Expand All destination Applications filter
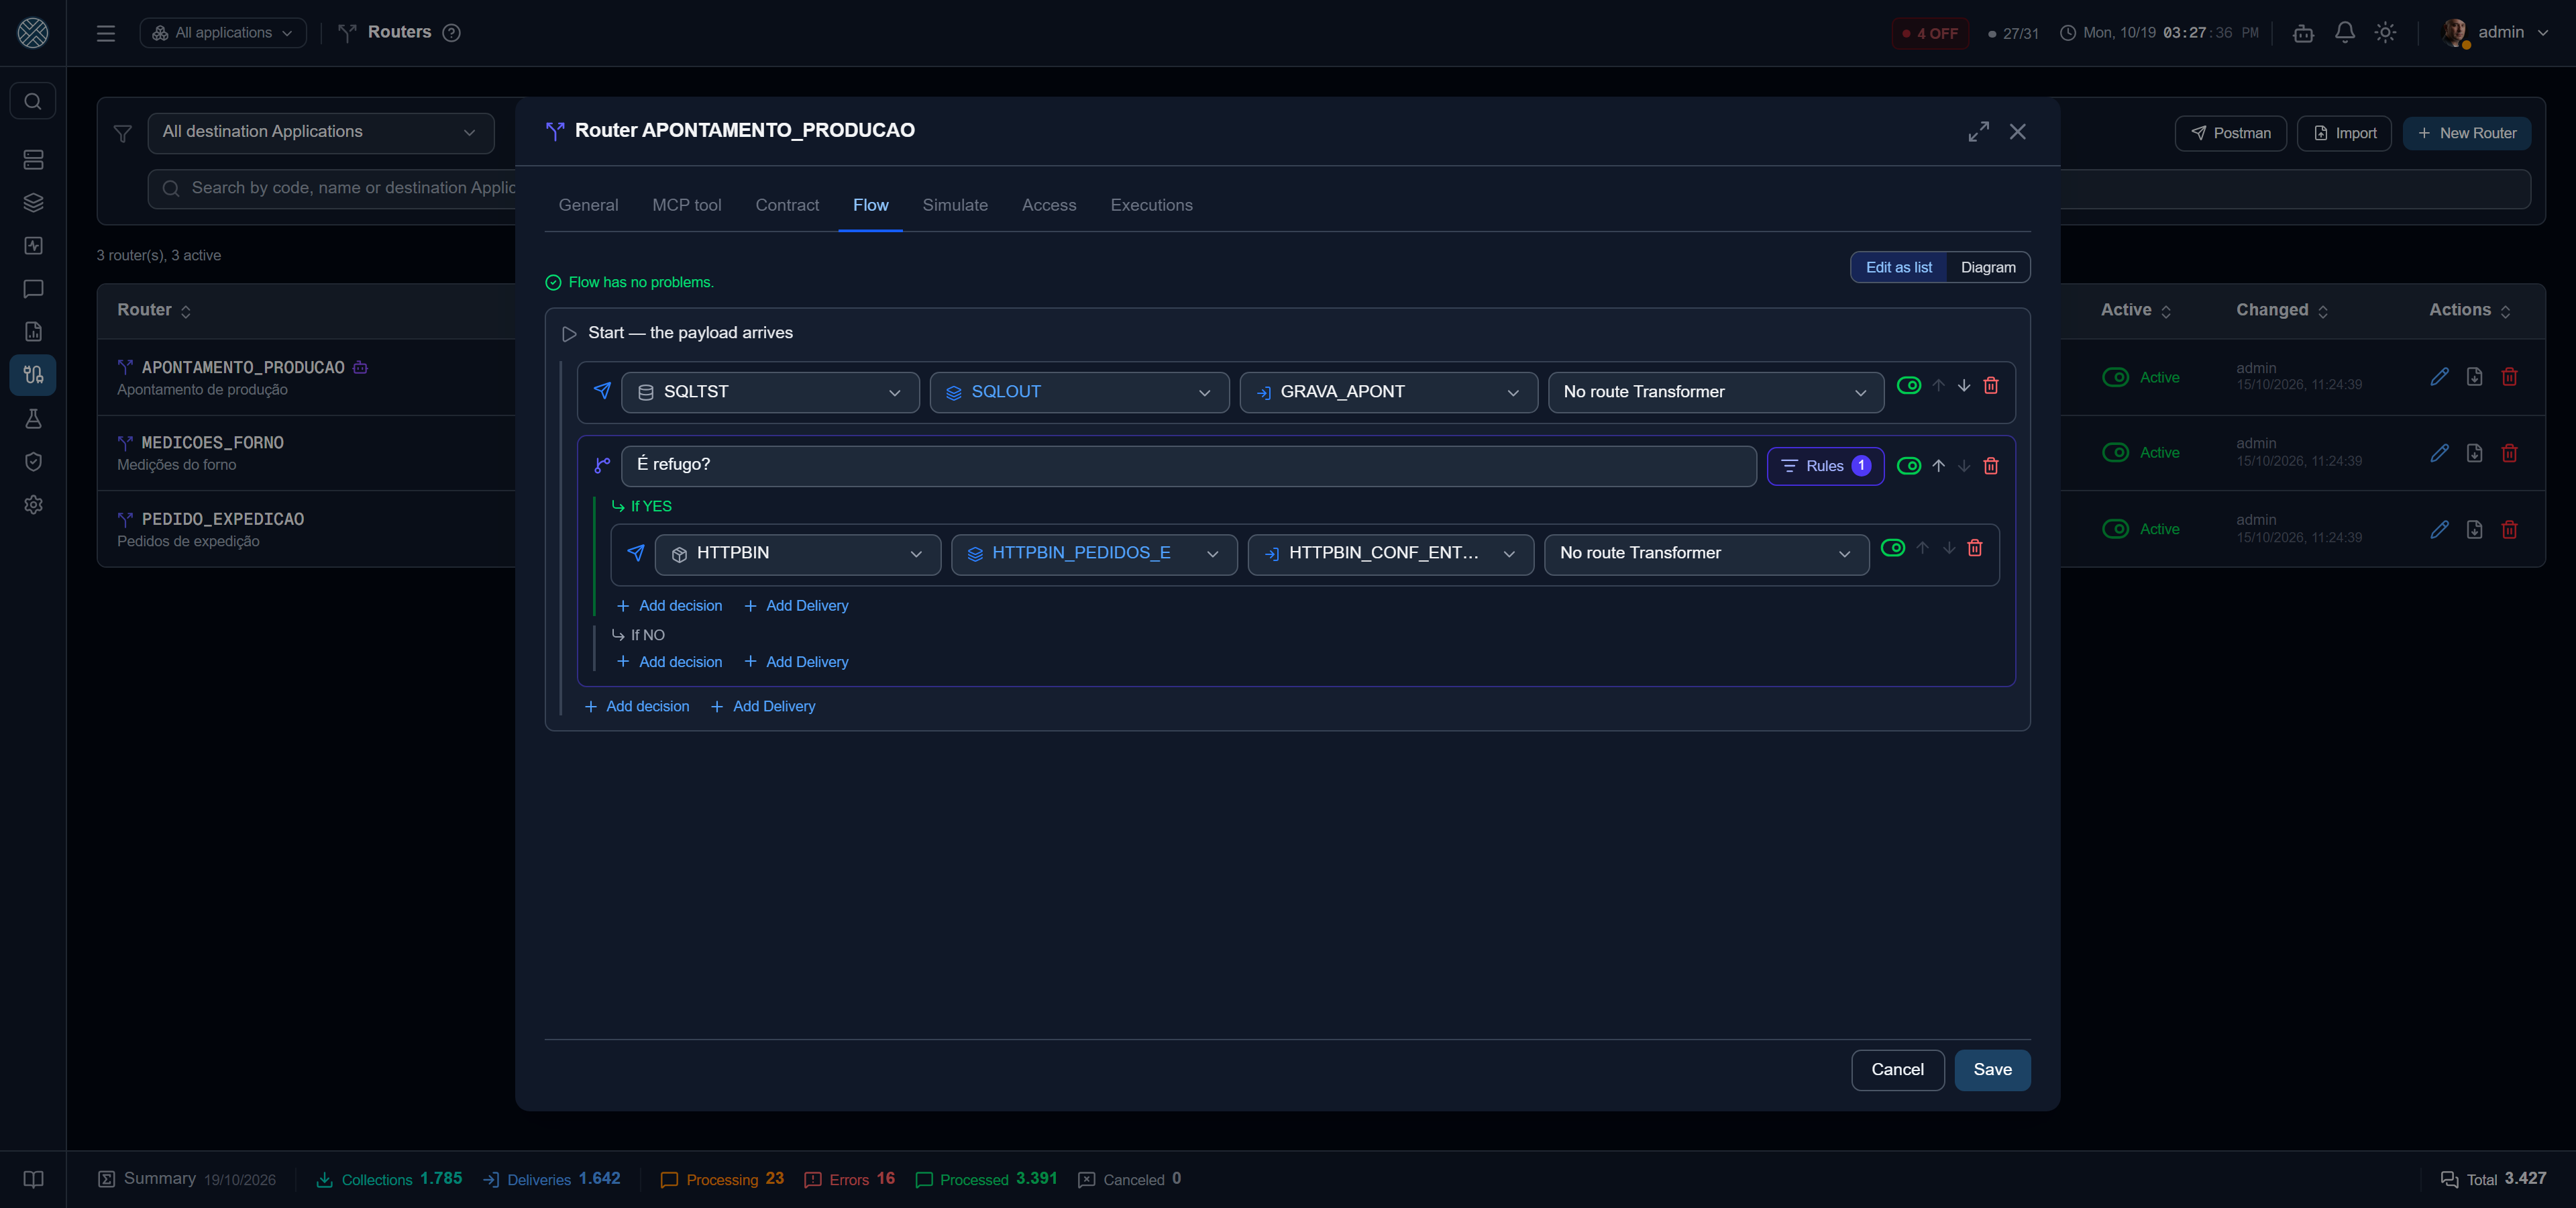This screenshot has width=2576, height=1208. pos(320,132)
